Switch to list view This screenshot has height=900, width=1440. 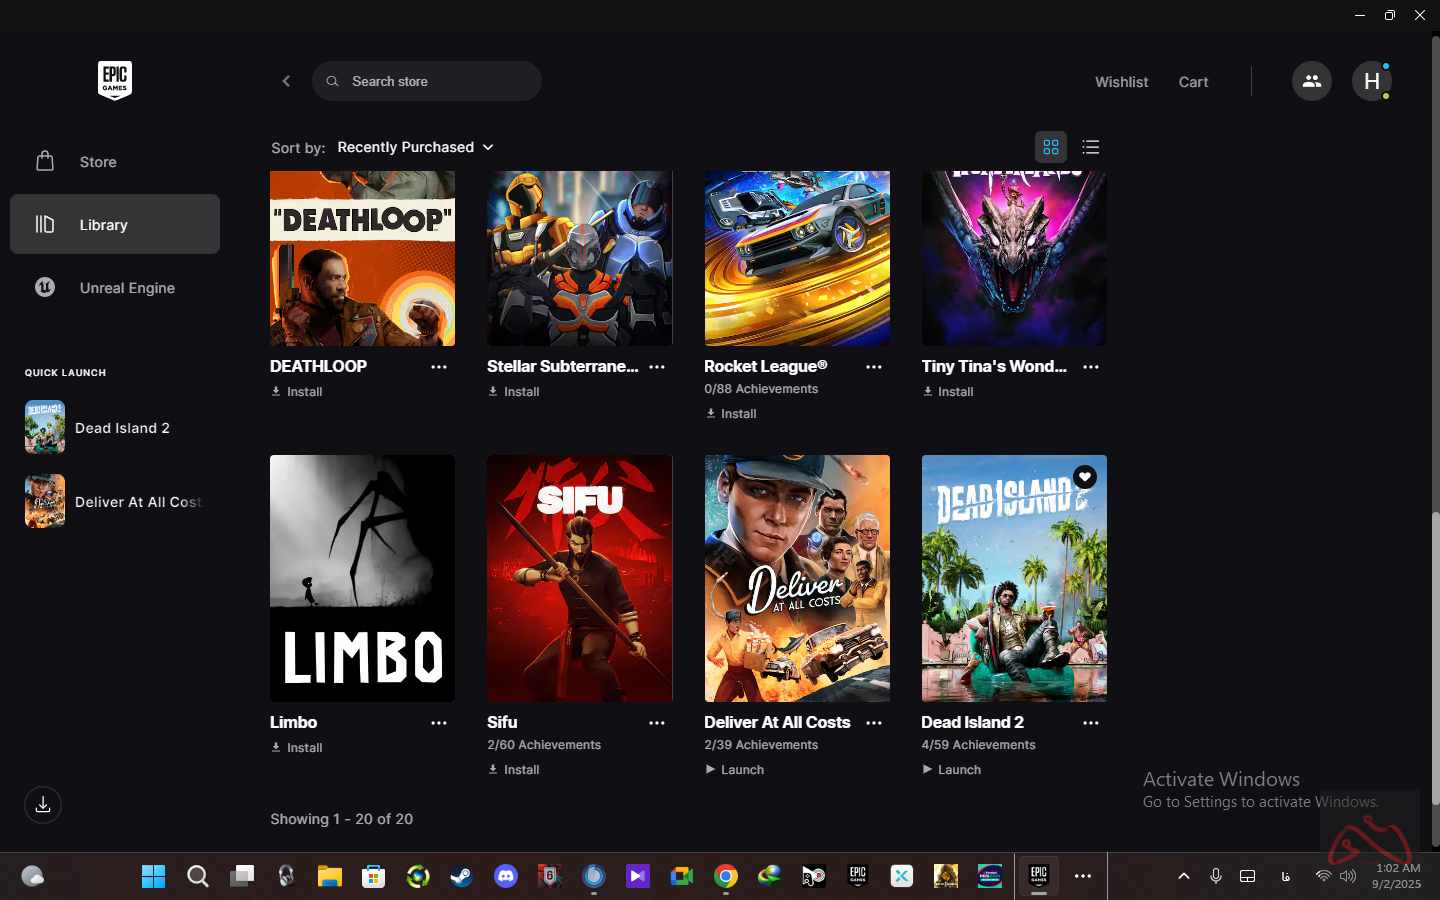click(x=1090, y=147)
